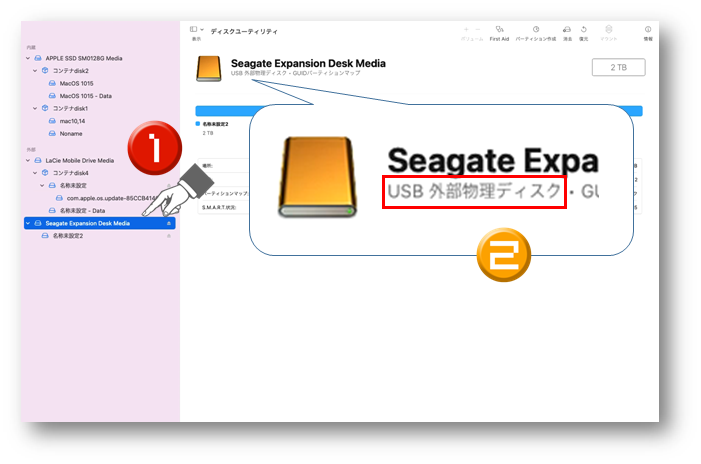
Task: Click the restore (復元) toolbar icon
Action: tap(583, 30)
